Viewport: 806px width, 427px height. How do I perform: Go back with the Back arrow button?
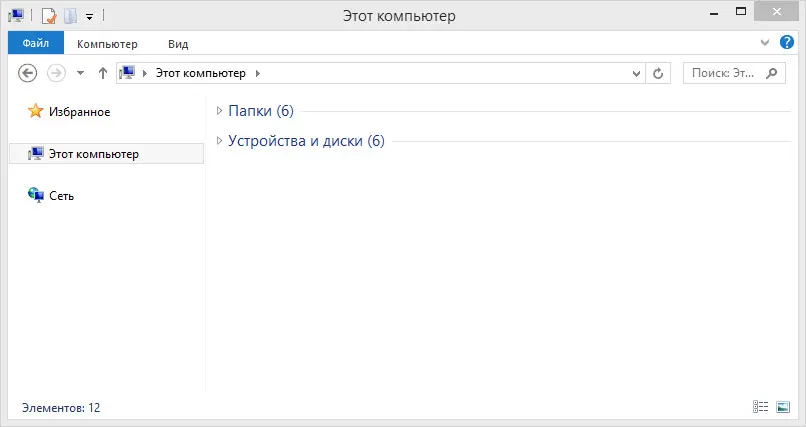(x=28, y=73)
